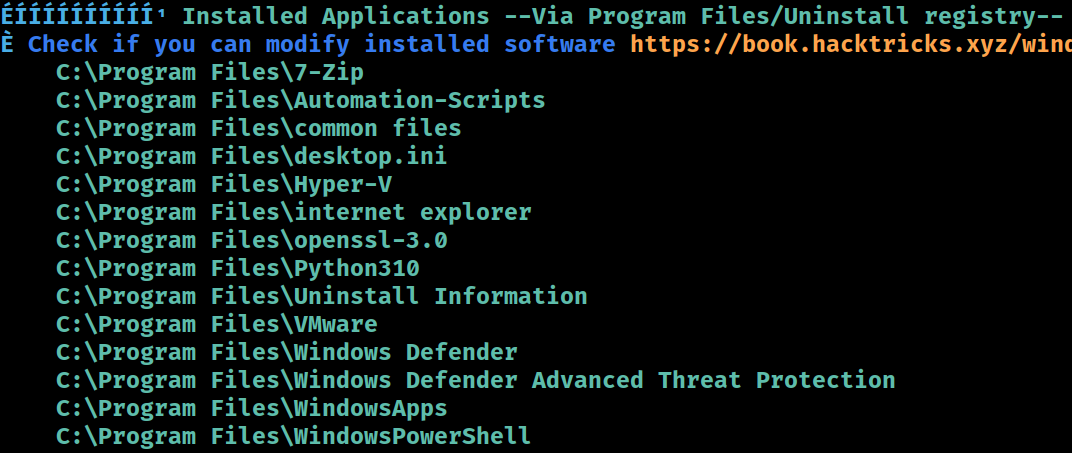The image size is (1072, 453).
Task: Click the Installed Applications header text
Action: coord(336,16)
